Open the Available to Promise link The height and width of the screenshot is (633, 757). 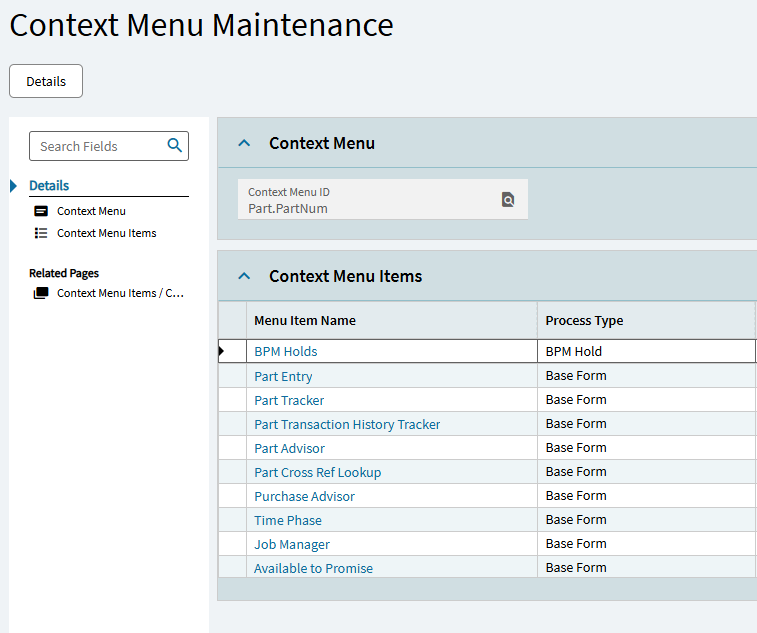pos(313,568)
